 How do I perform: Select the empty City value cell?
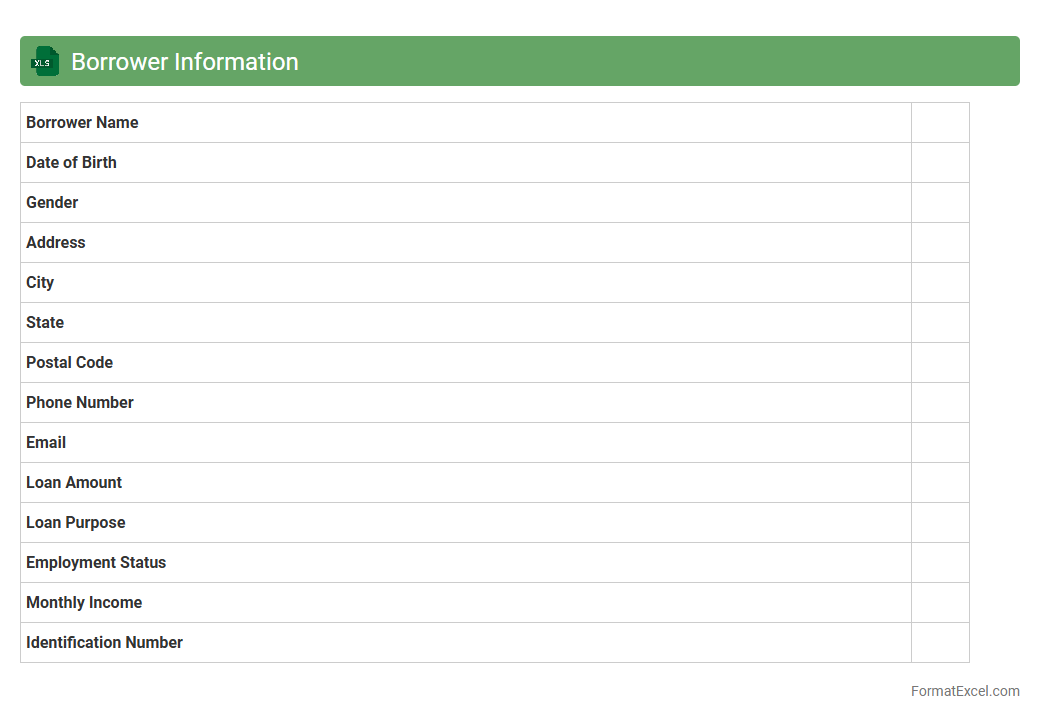point(940,283)
